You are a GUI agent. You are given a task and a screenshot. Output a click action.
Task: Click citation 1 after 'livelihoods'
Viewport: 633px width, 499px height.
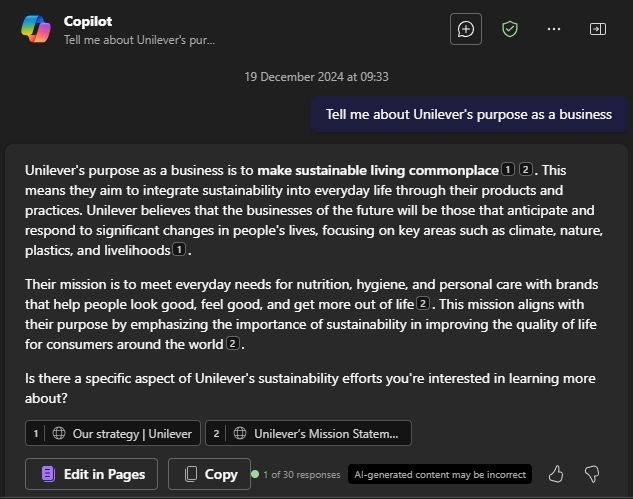[179, 250]
